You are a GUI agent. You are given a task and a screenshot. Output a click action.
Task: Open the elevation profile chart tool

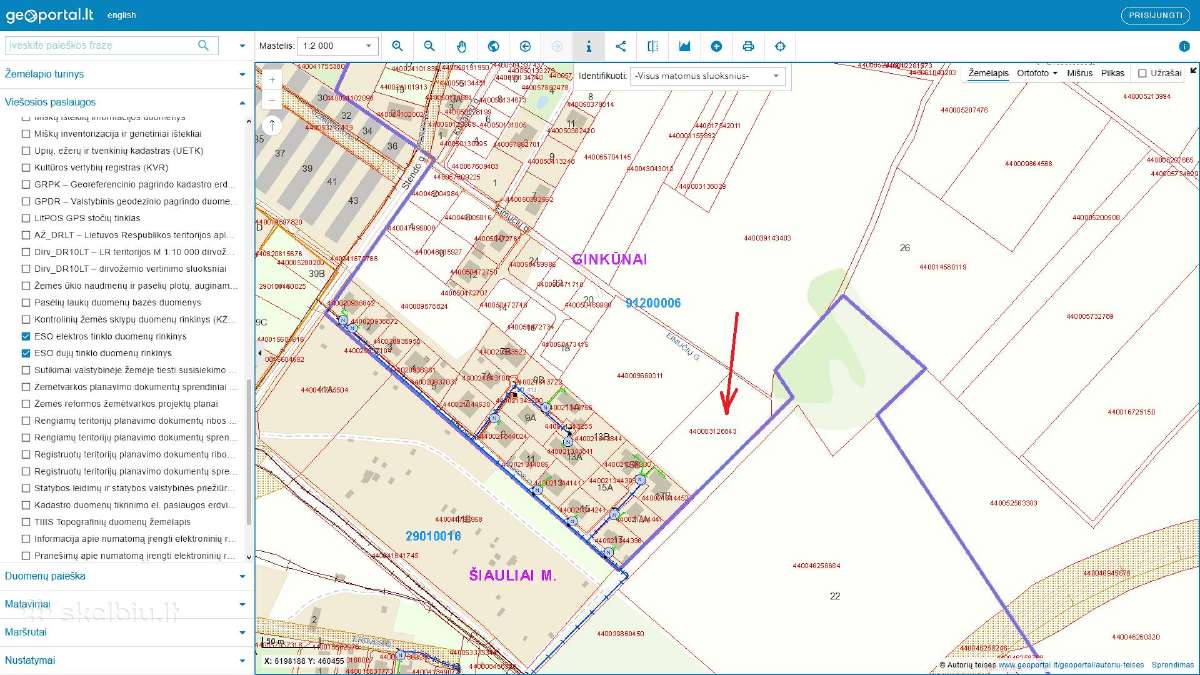[x=685, y=46]
